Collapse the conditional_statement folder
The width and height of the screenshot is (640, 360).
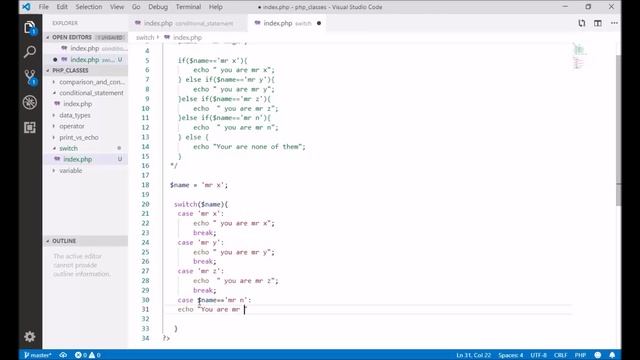coord(85,93)
